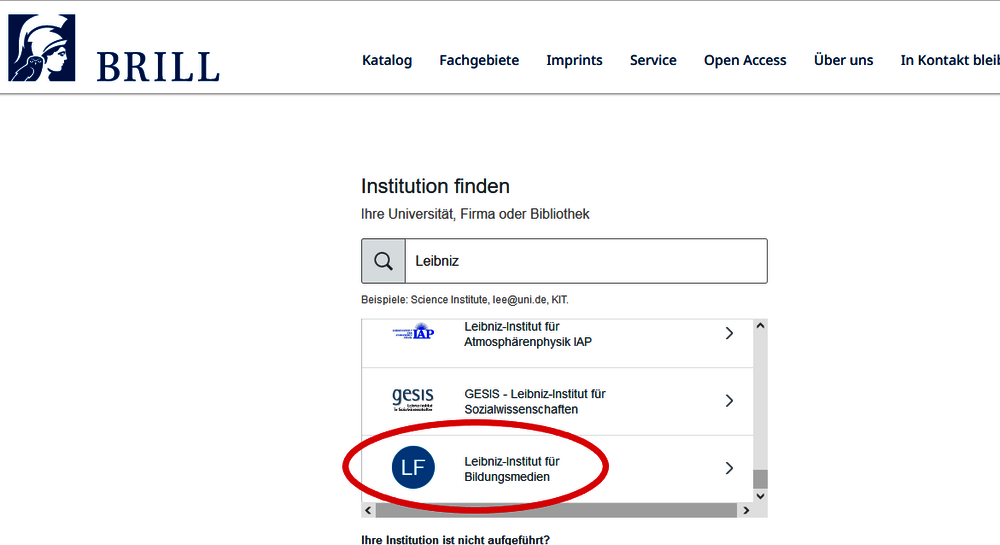Image resolution: width=1000 pixels, height=545 pixels.
Task: Click the Brill logo in the header
Action: 113,50
